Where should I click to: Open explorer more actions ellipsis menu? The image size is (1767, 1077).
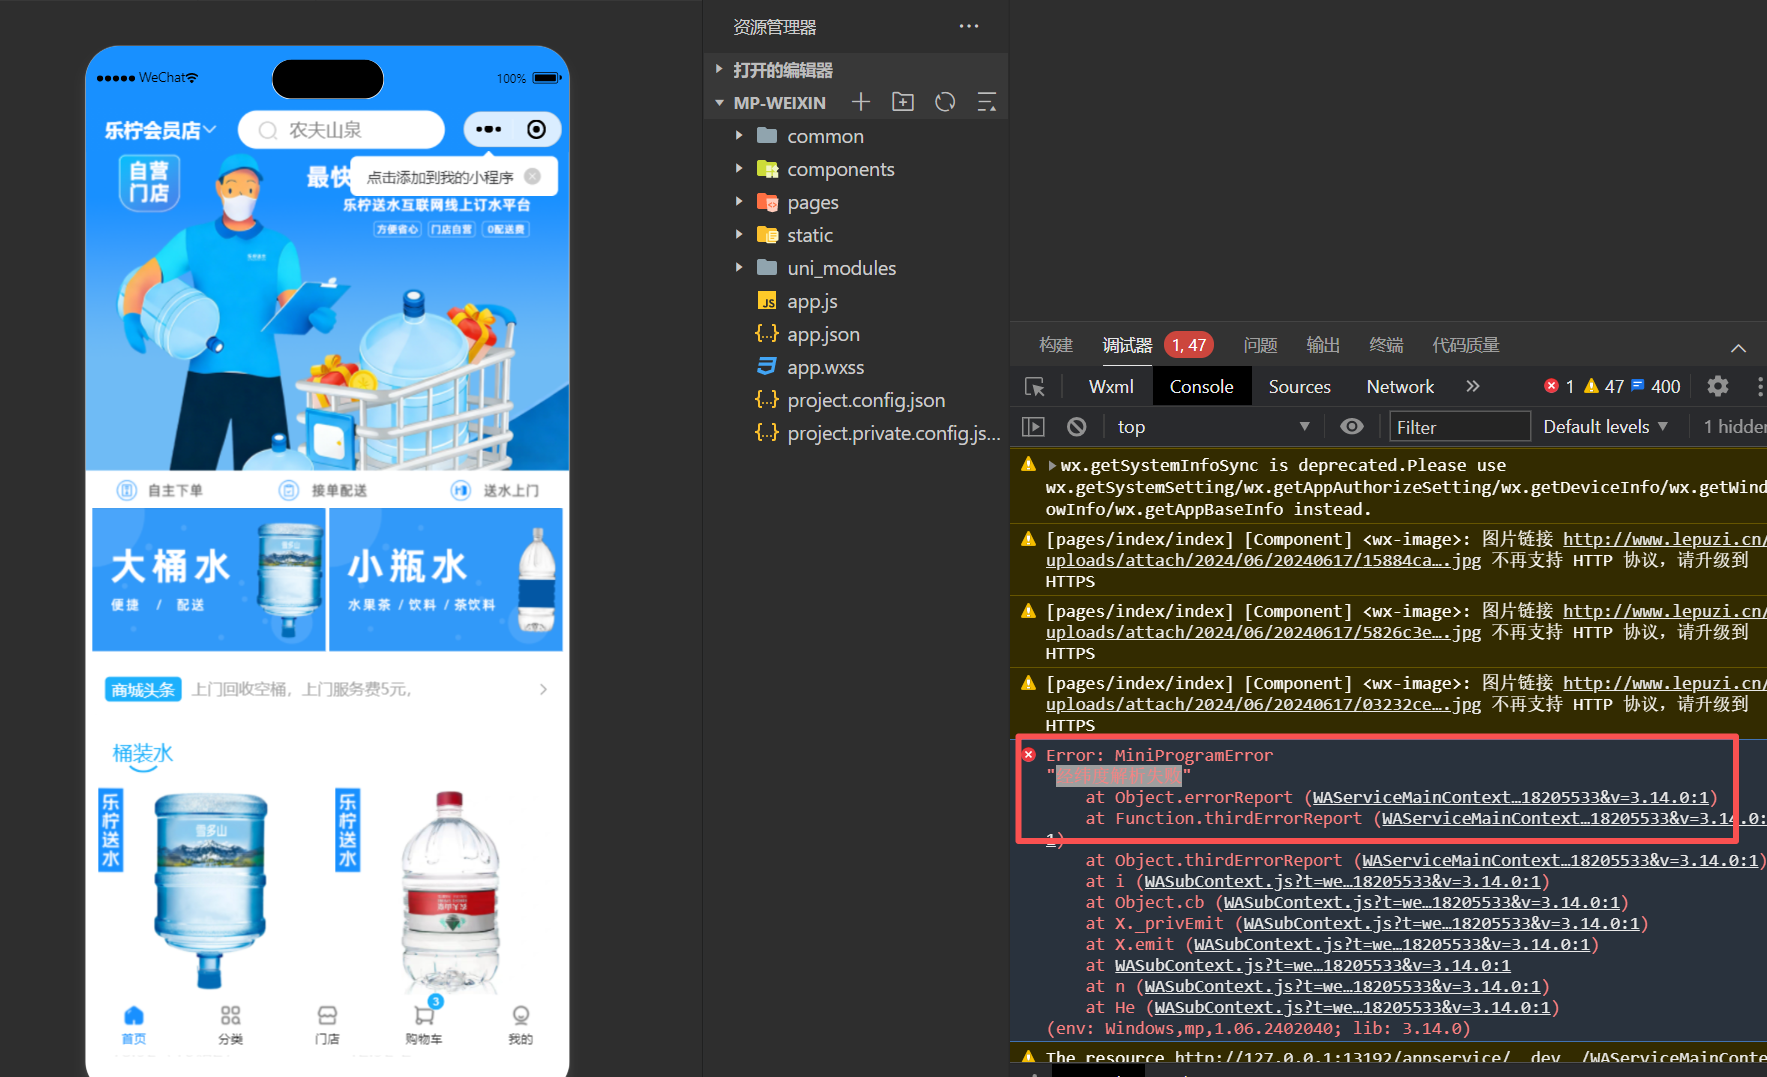click(x=969, y=26)
